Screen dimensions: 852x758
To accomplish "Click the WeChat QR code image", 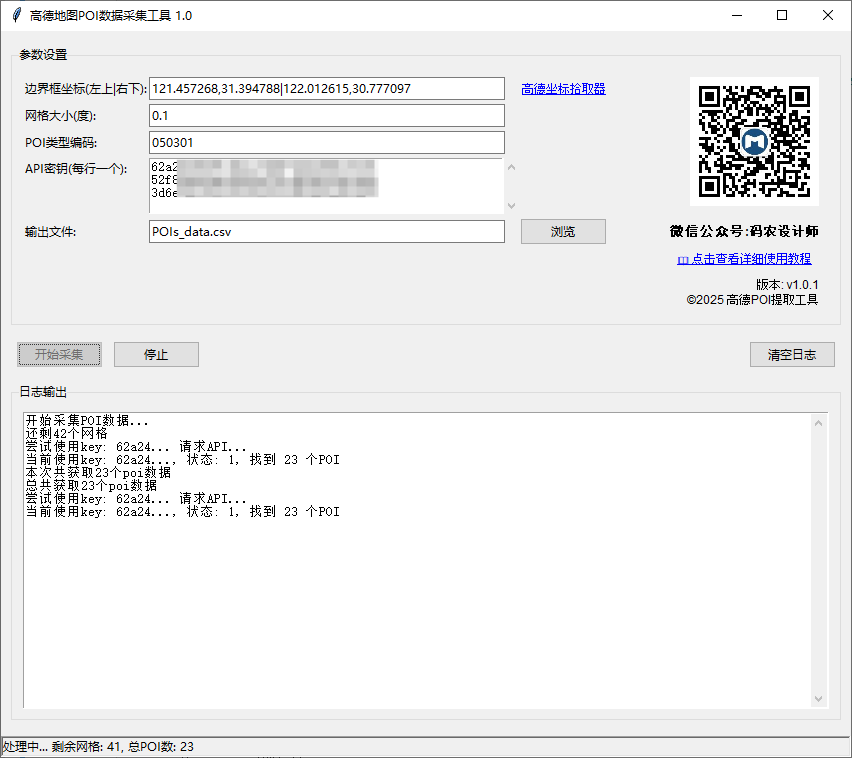I will (754, 141).
